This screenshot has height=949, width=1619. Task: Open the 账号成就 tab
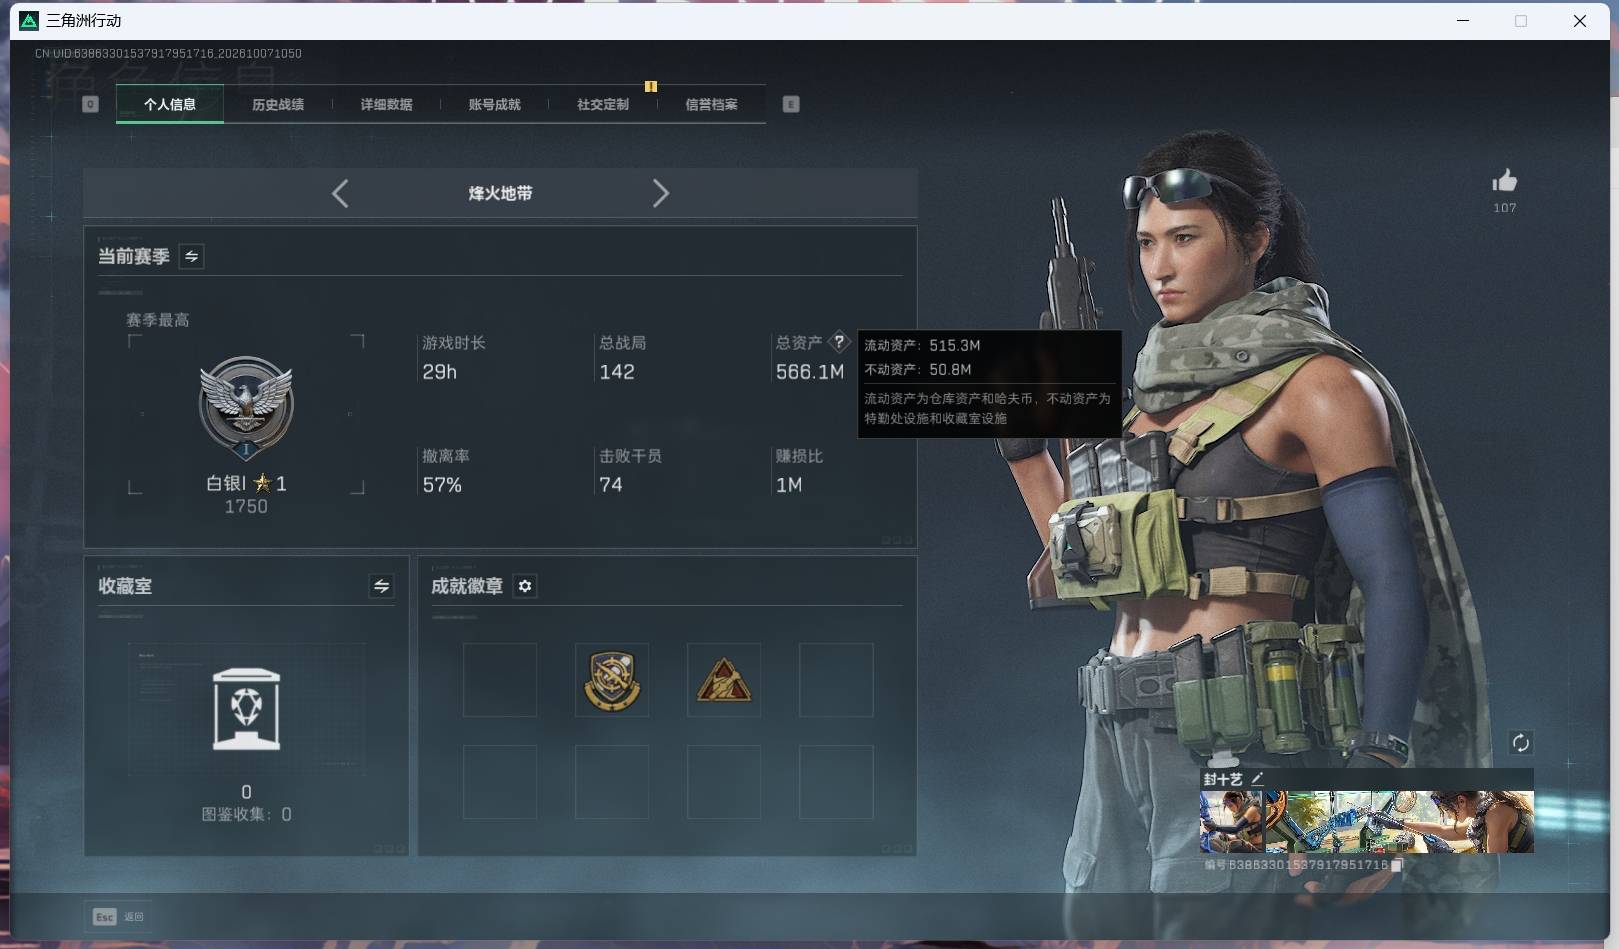point(494,104)
